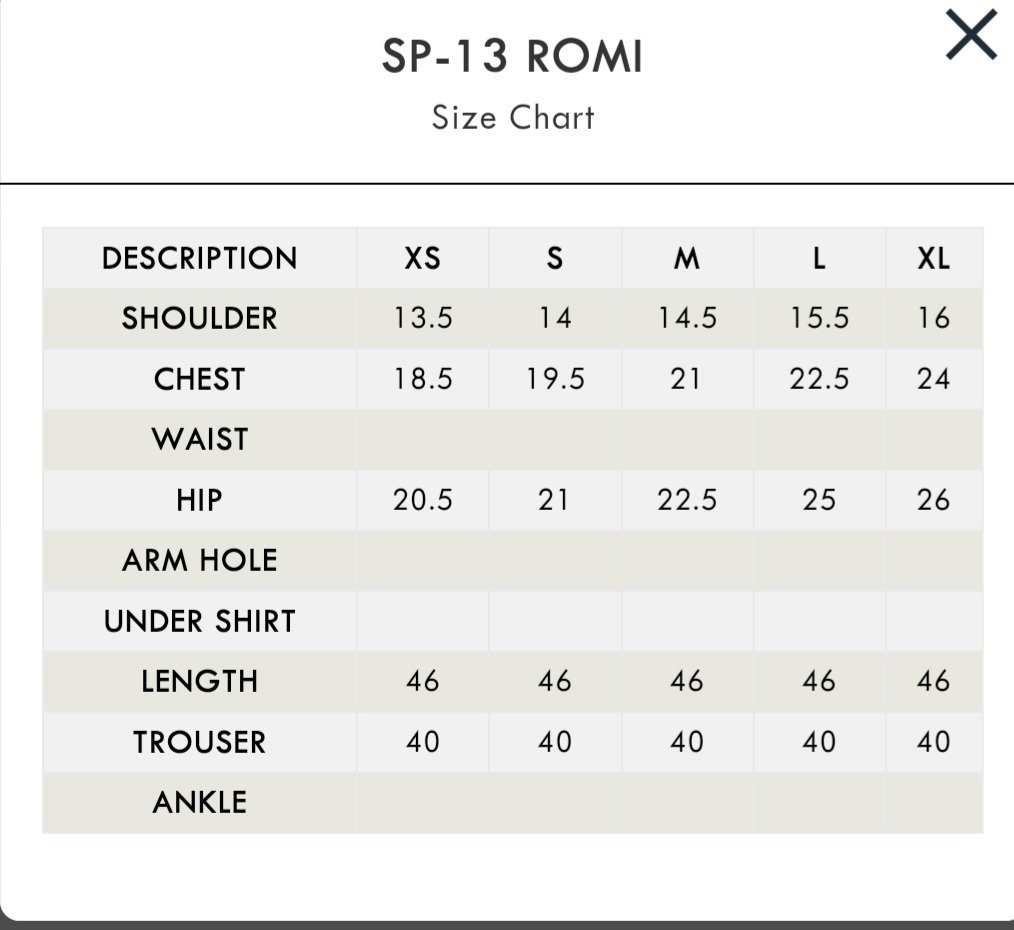Click the 26 hip value for XL
The width and height of the screenshot is (1014, 930).
[x=934, y=500]
